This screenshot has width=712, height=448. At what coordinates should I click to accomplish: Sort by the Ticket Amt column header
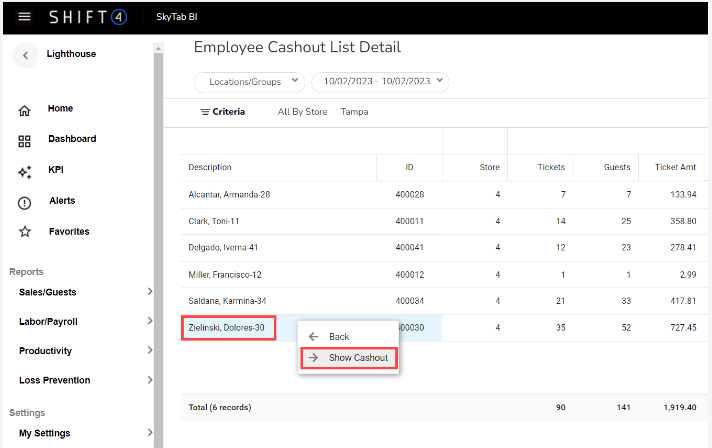tap(674, 167)
